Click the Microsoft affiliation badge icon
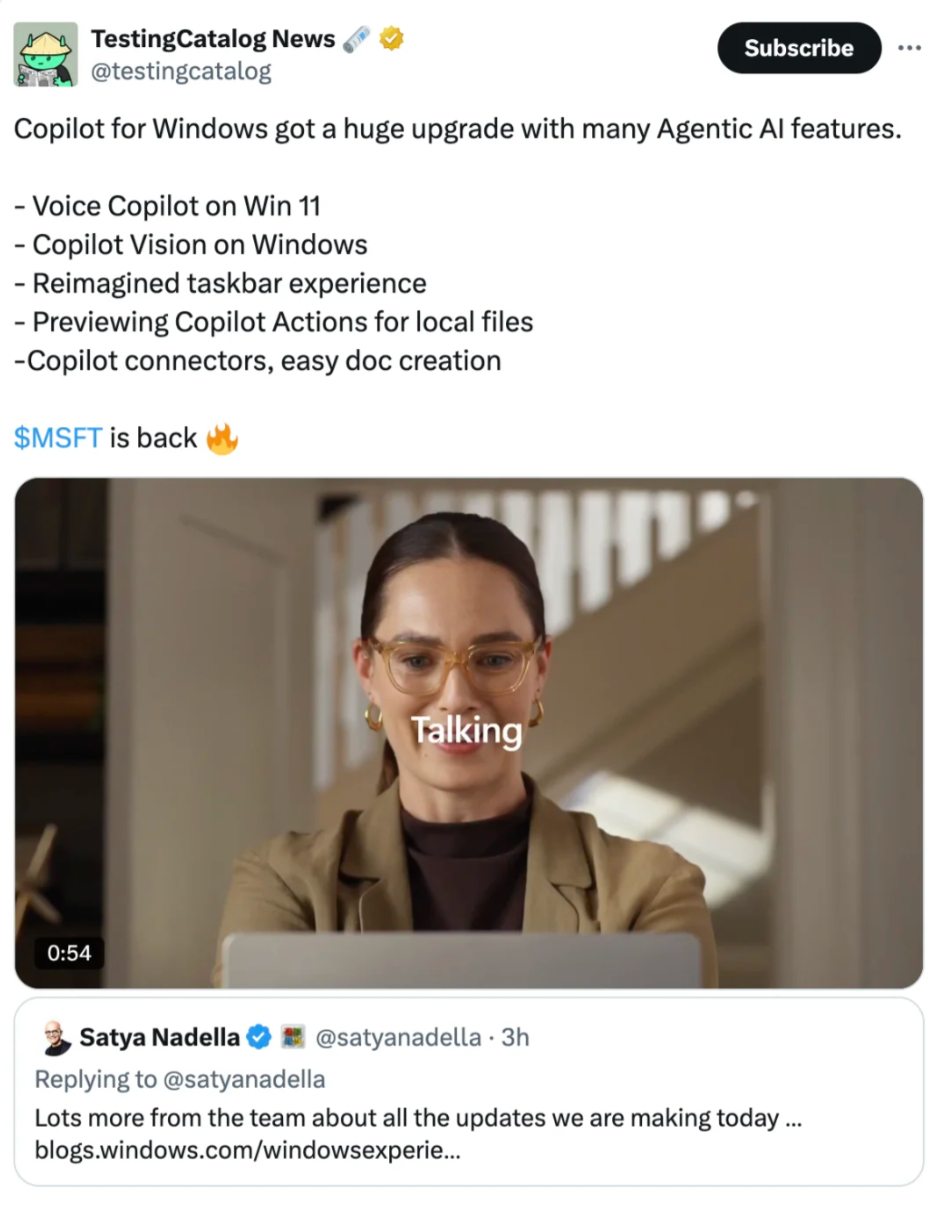Screen dimensions: 934x1208 click(292, 1038)
